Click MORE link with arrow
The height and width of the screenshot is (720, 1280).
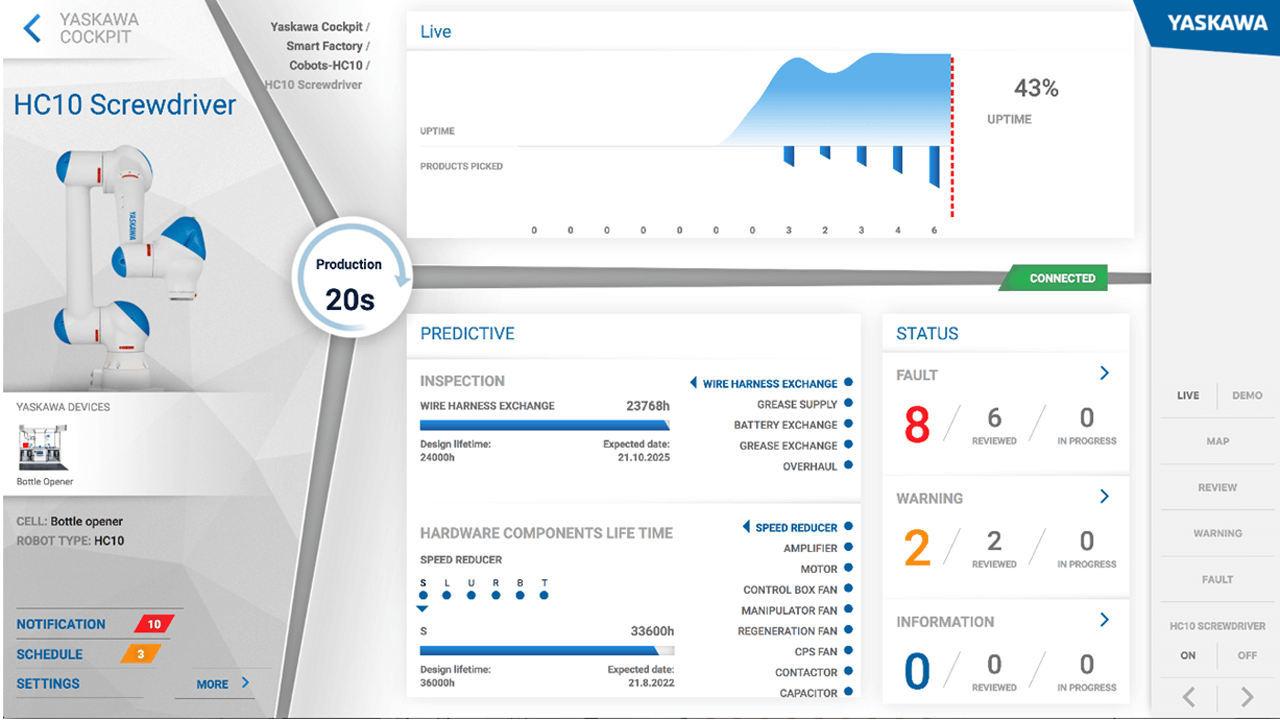(223, 684)
